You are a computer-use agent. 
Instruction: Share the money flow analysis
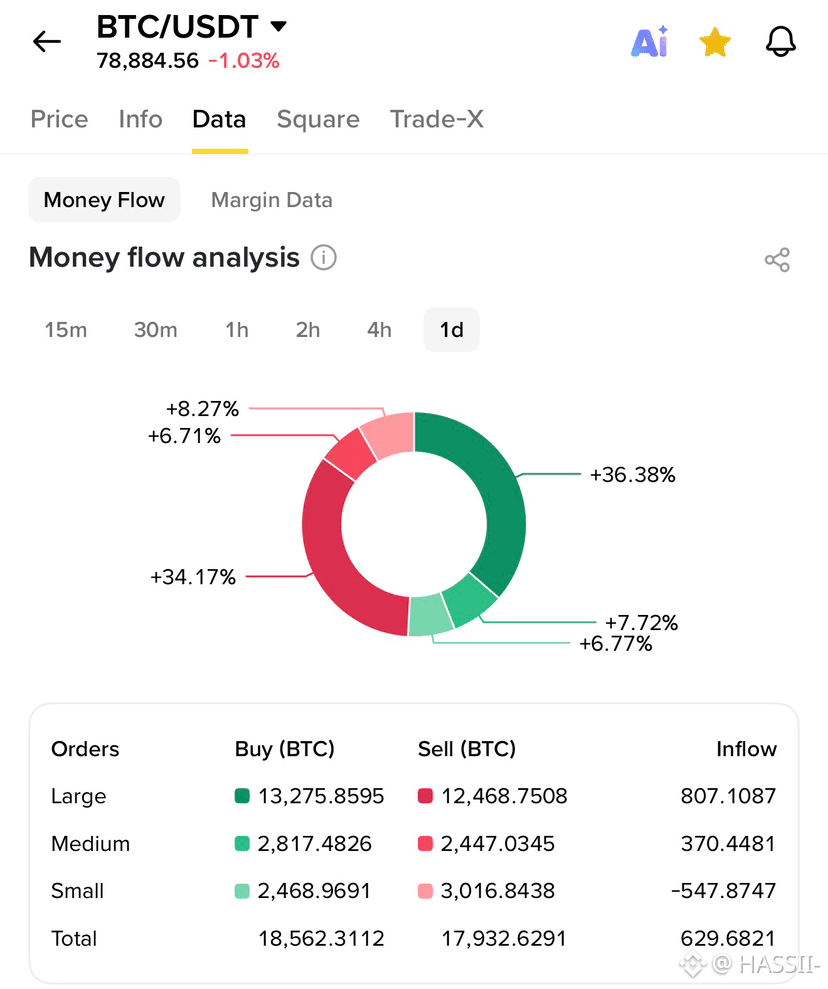coord(777,260)
